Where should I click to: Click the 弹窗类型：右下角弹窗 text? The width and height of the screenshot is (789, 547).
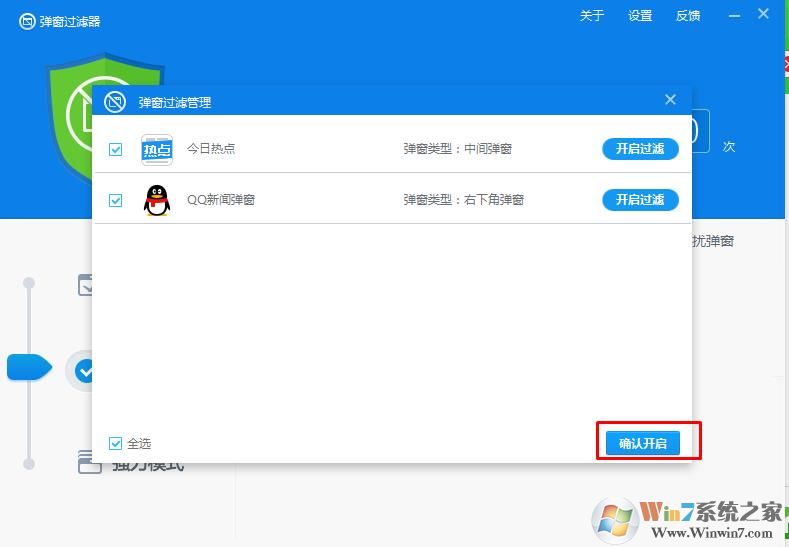pyautogui.click(x=463, y=200)
